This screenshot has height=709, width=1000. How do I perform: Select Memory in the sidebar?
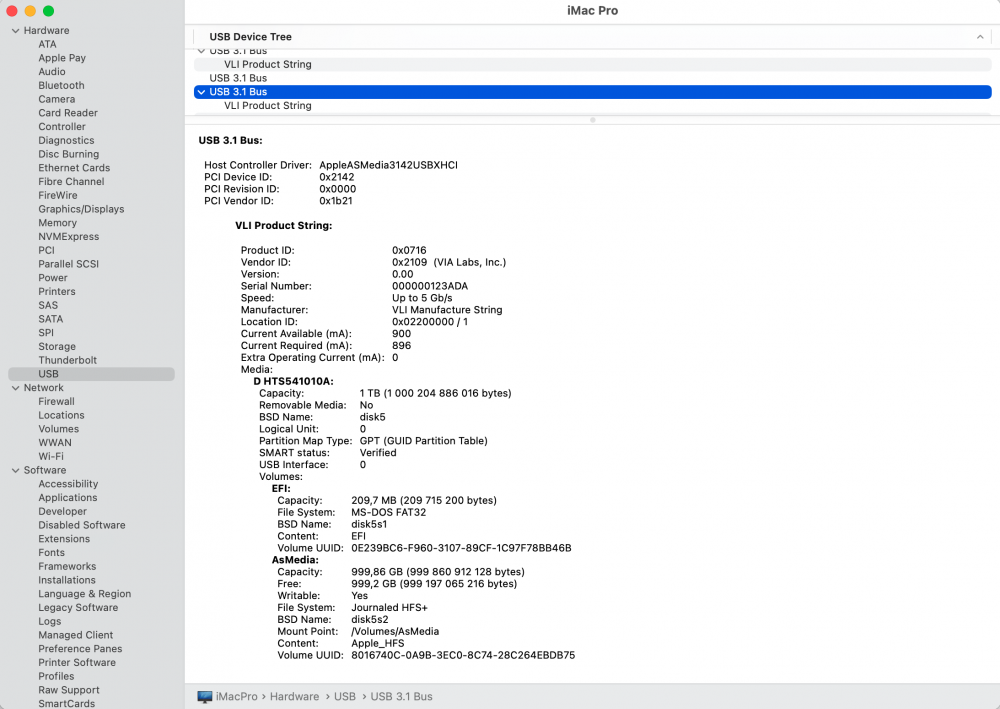pyautogui.click(x=57, y=223)
